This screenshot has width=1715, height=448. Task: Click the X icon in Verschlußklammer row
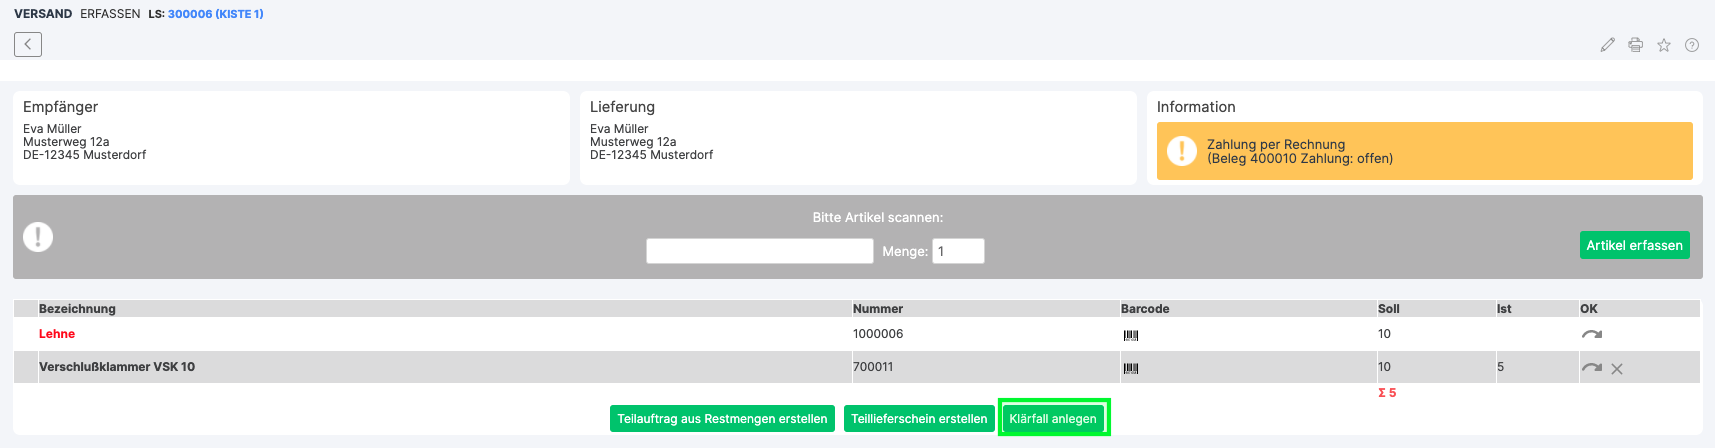(1617, 369)
